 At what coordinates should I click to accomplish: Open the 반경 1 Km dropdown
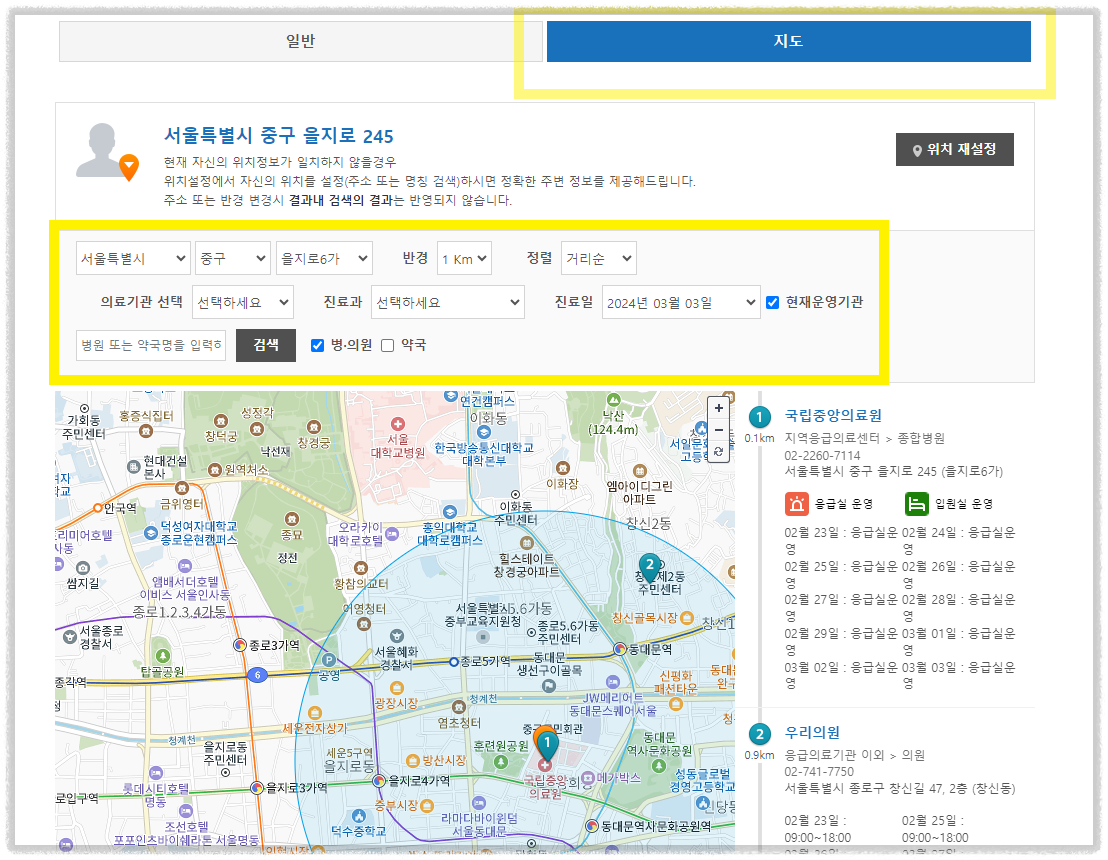464,259
